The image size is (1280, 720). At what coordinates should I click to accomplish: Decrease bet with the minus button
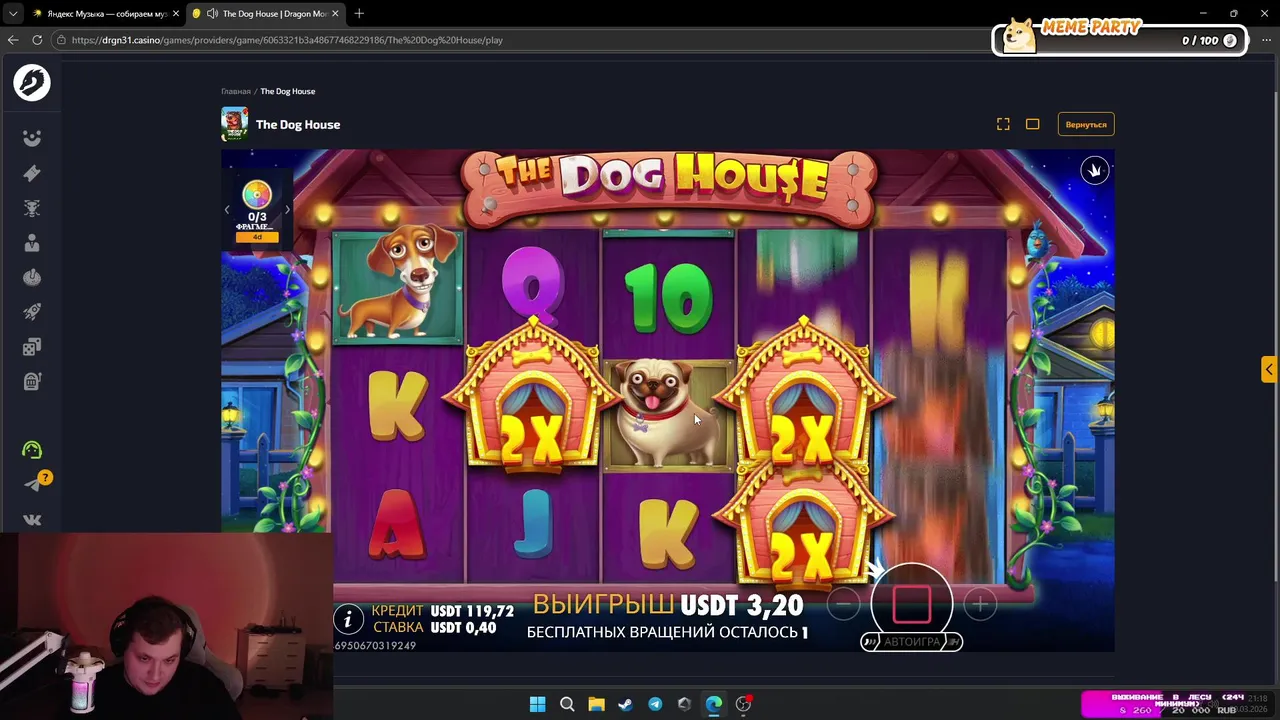844,604
